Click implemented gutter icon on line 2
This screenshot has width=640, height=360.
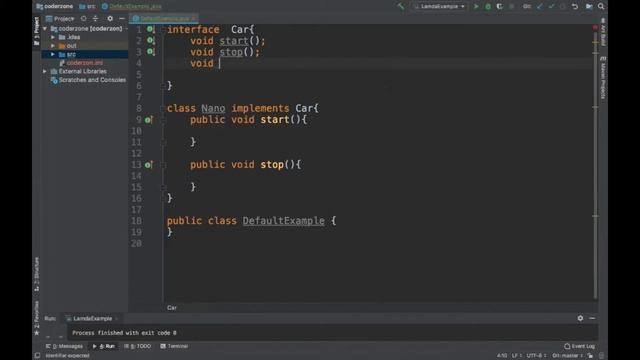pyautogui.click(x=151, y=40)
